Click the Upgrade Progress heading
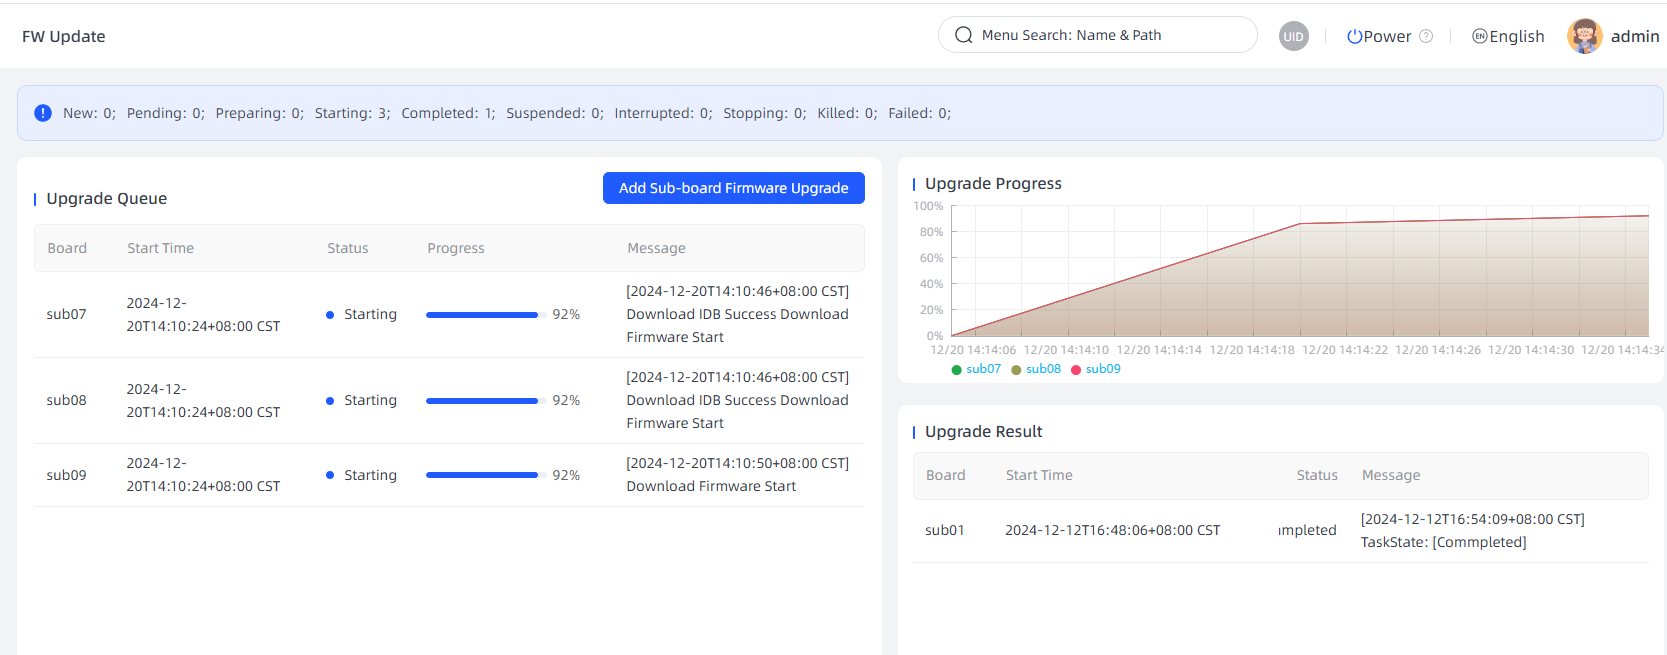 pyautogui.click(x=993, y=184)
